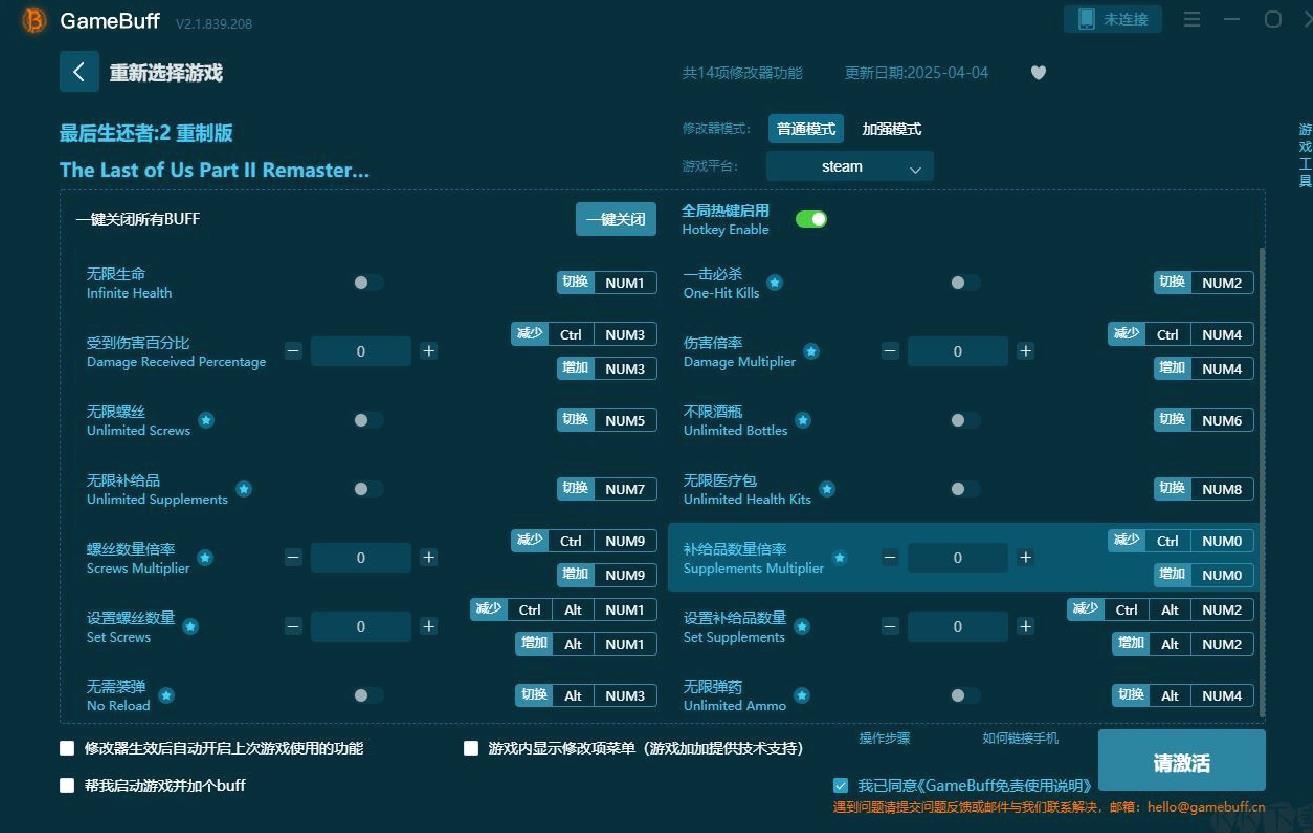
Task: Click star icon next to Supplements Multiplier
Action: click(840, 558)
